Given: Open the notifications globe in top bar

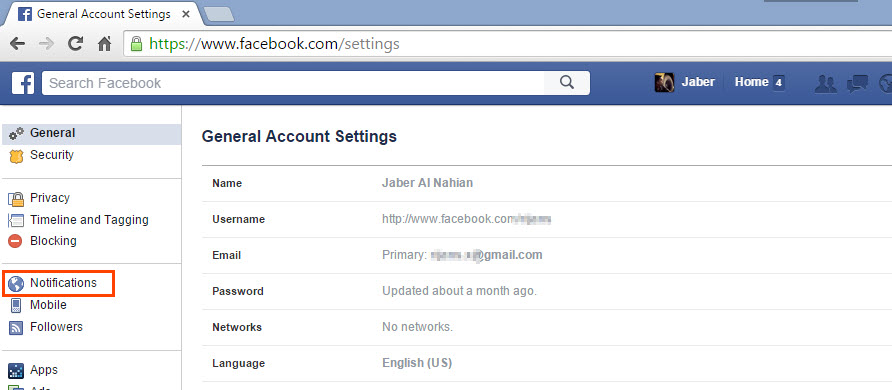Looking at the screenshot, I should 886,84.
